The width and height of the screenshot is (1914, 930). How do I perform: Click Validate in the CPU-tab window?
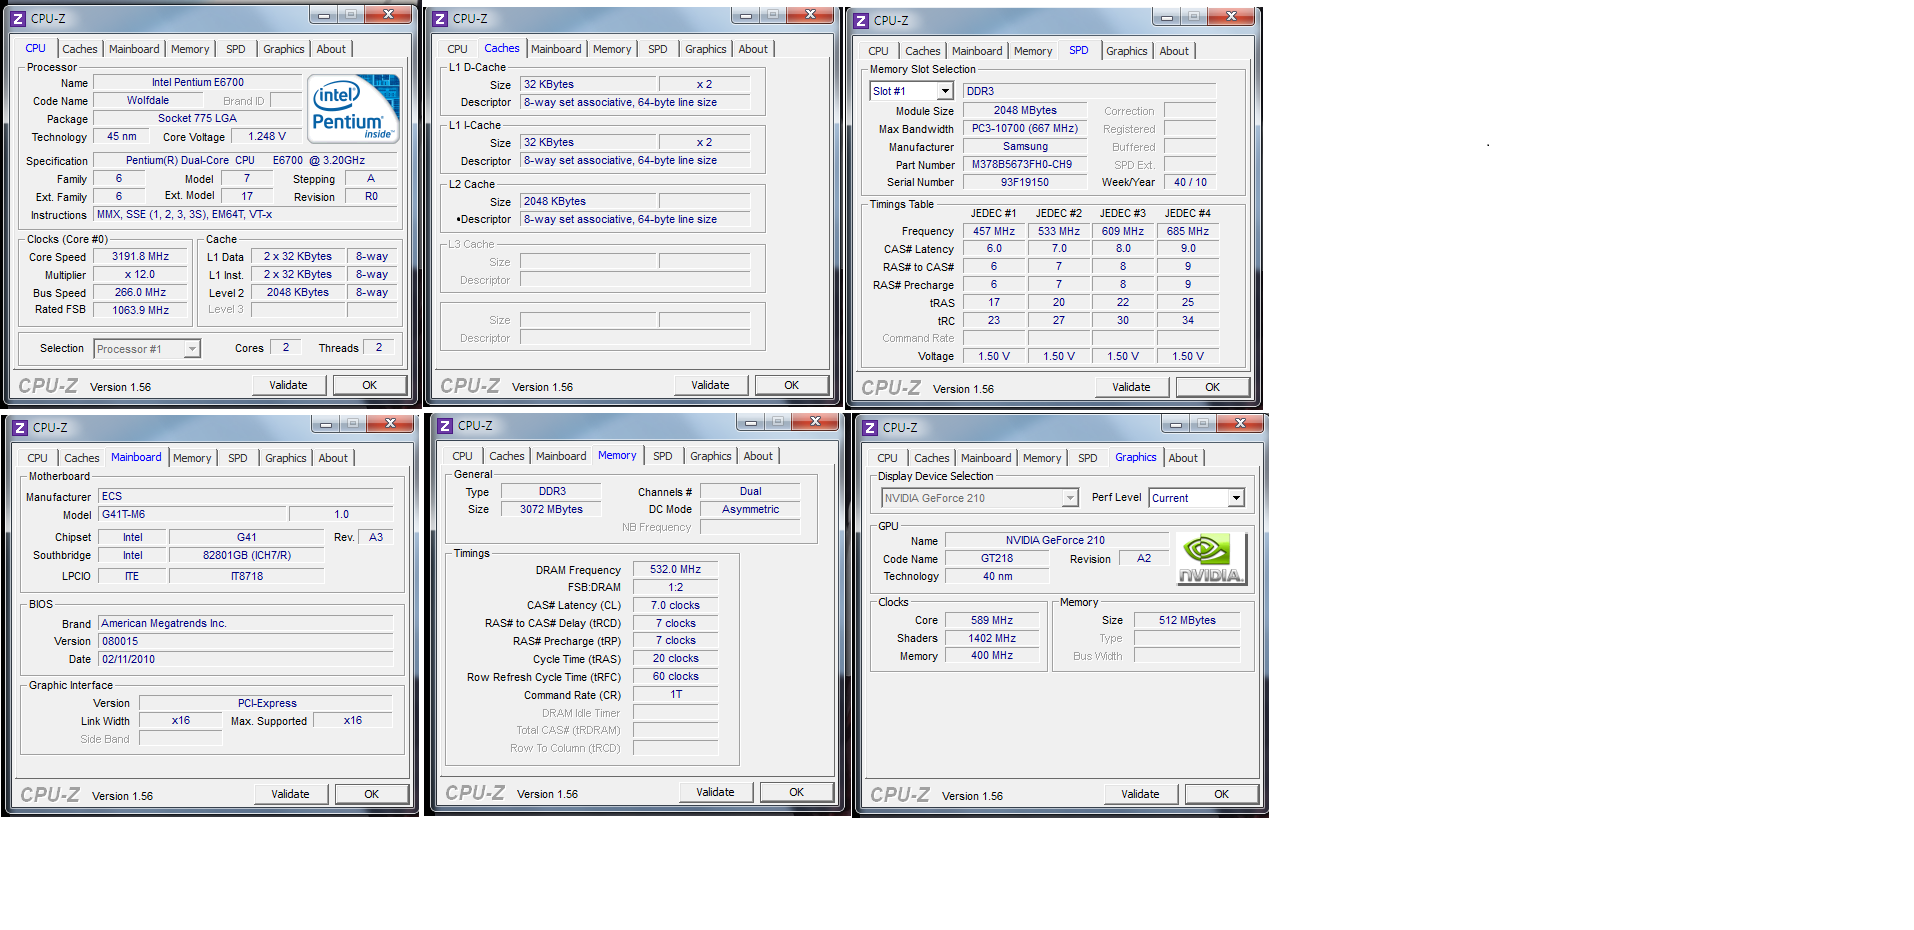pyautogui.click(x=289, y=385)
